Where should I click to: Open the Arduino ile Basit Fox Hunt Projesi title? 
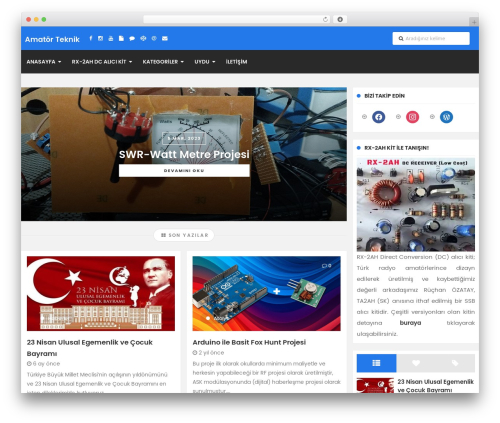(249, 342)
